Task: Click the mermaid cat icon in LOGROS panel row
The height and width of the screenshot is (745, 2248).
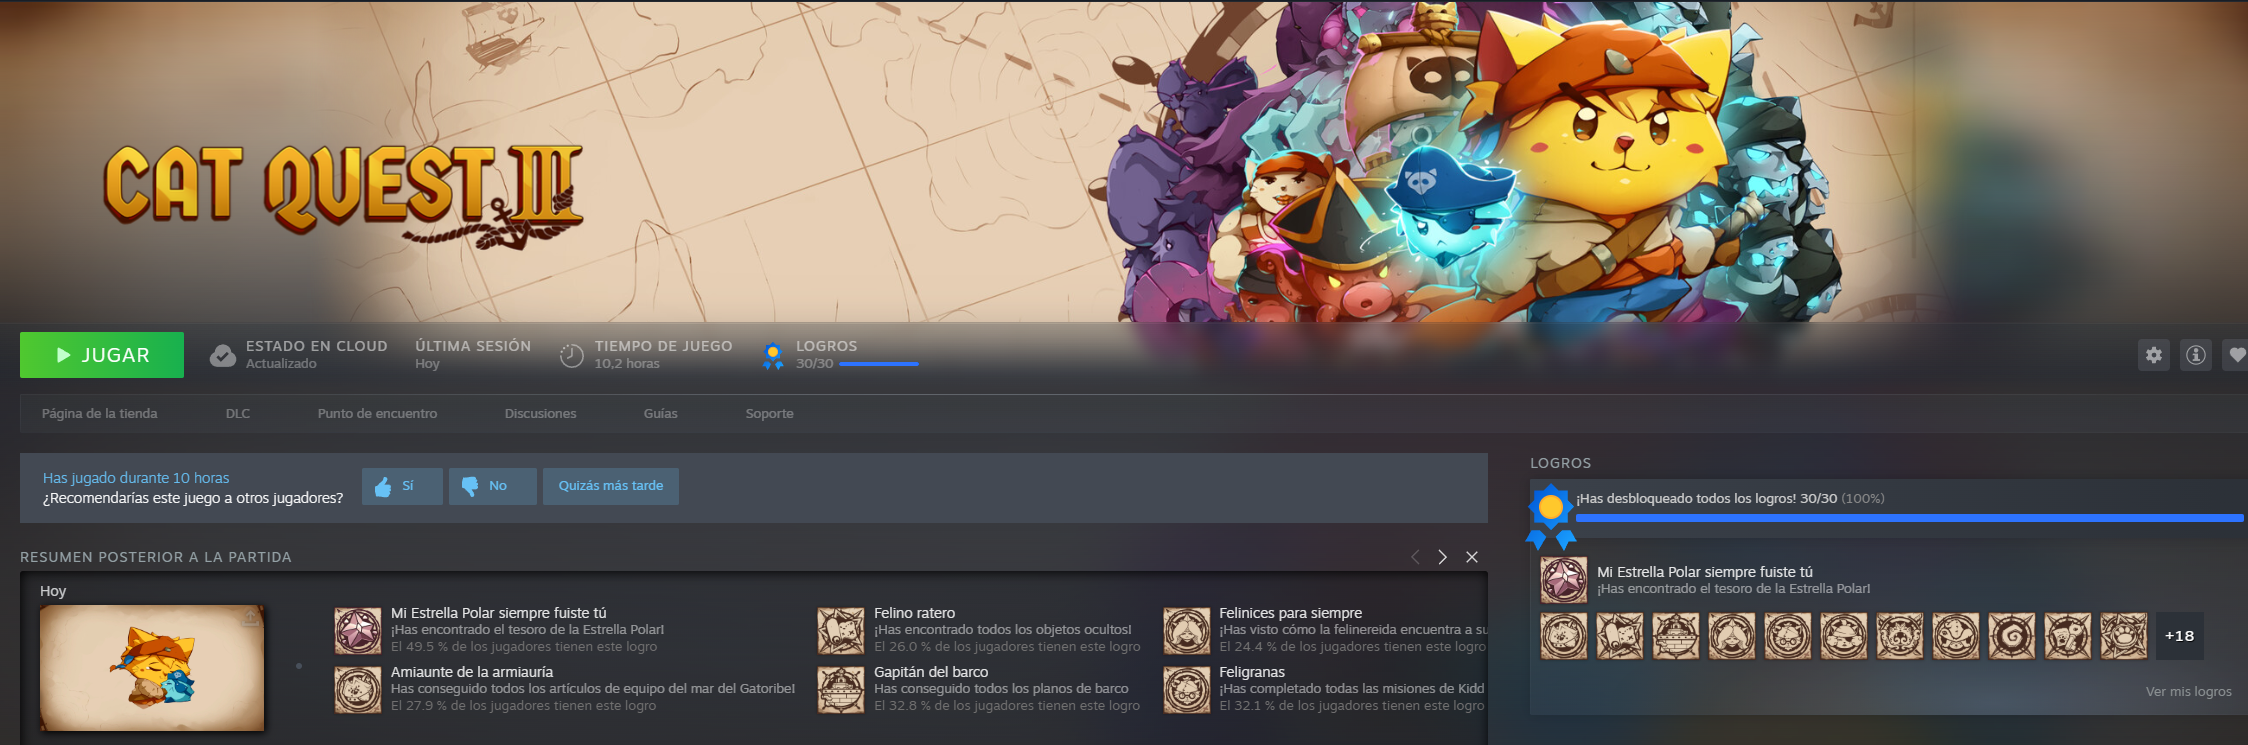Action: [x=1732, y=636]
